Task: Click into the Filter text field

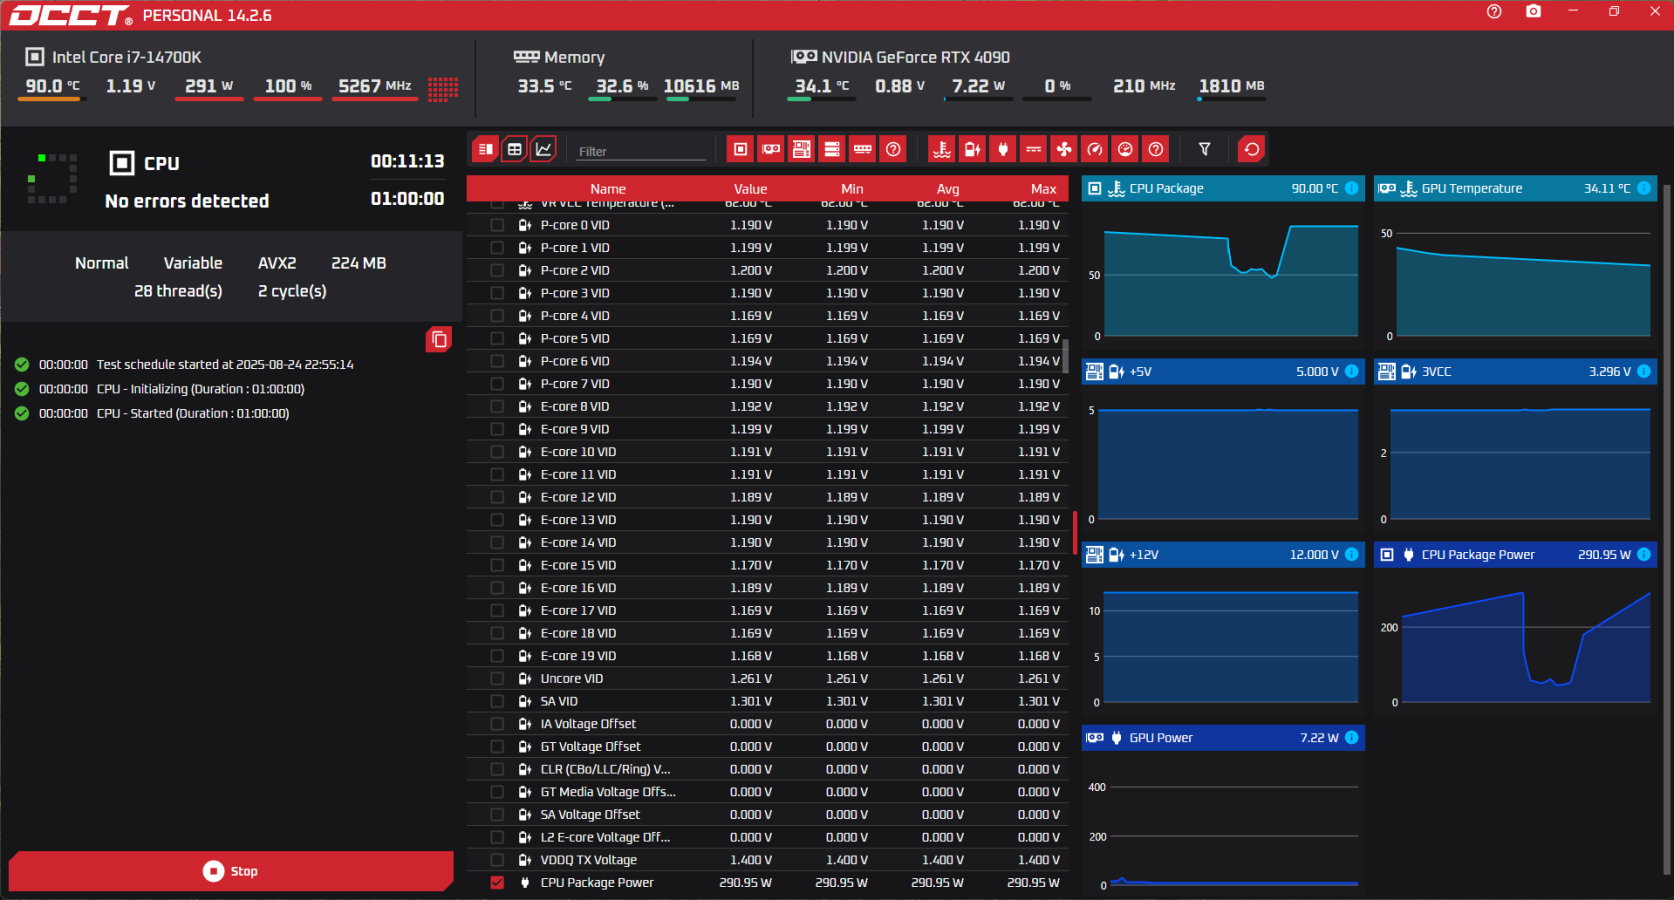Action: [x=640, y=151]
